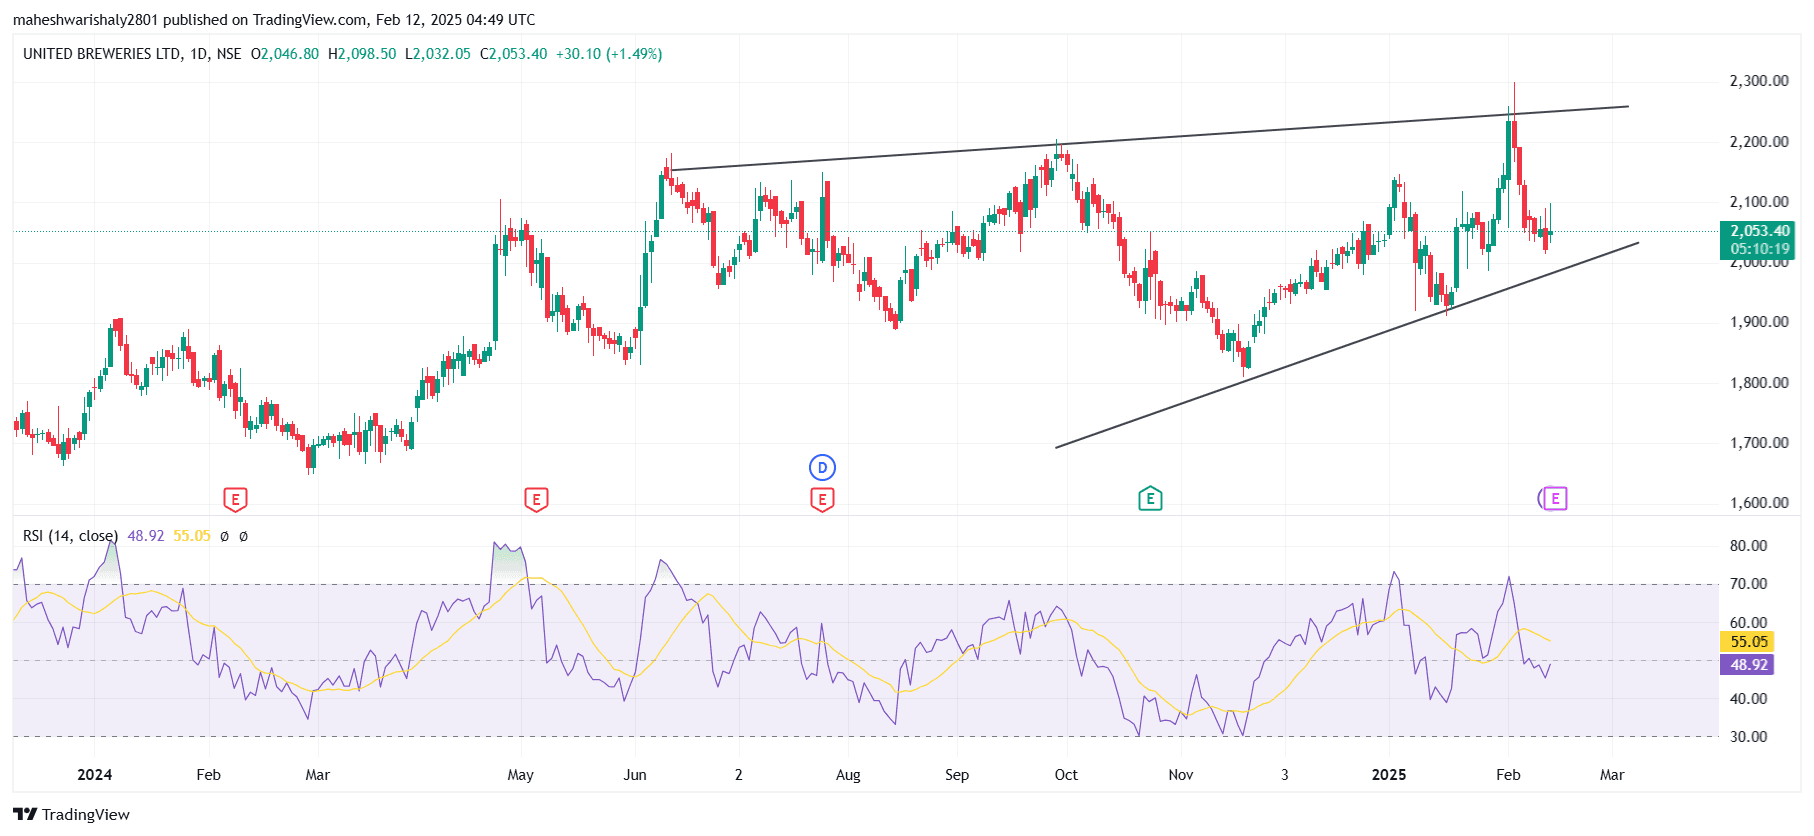The image size is (1814, 836).
Task: Click the publisher line at the top
Action: coord(274,20)
